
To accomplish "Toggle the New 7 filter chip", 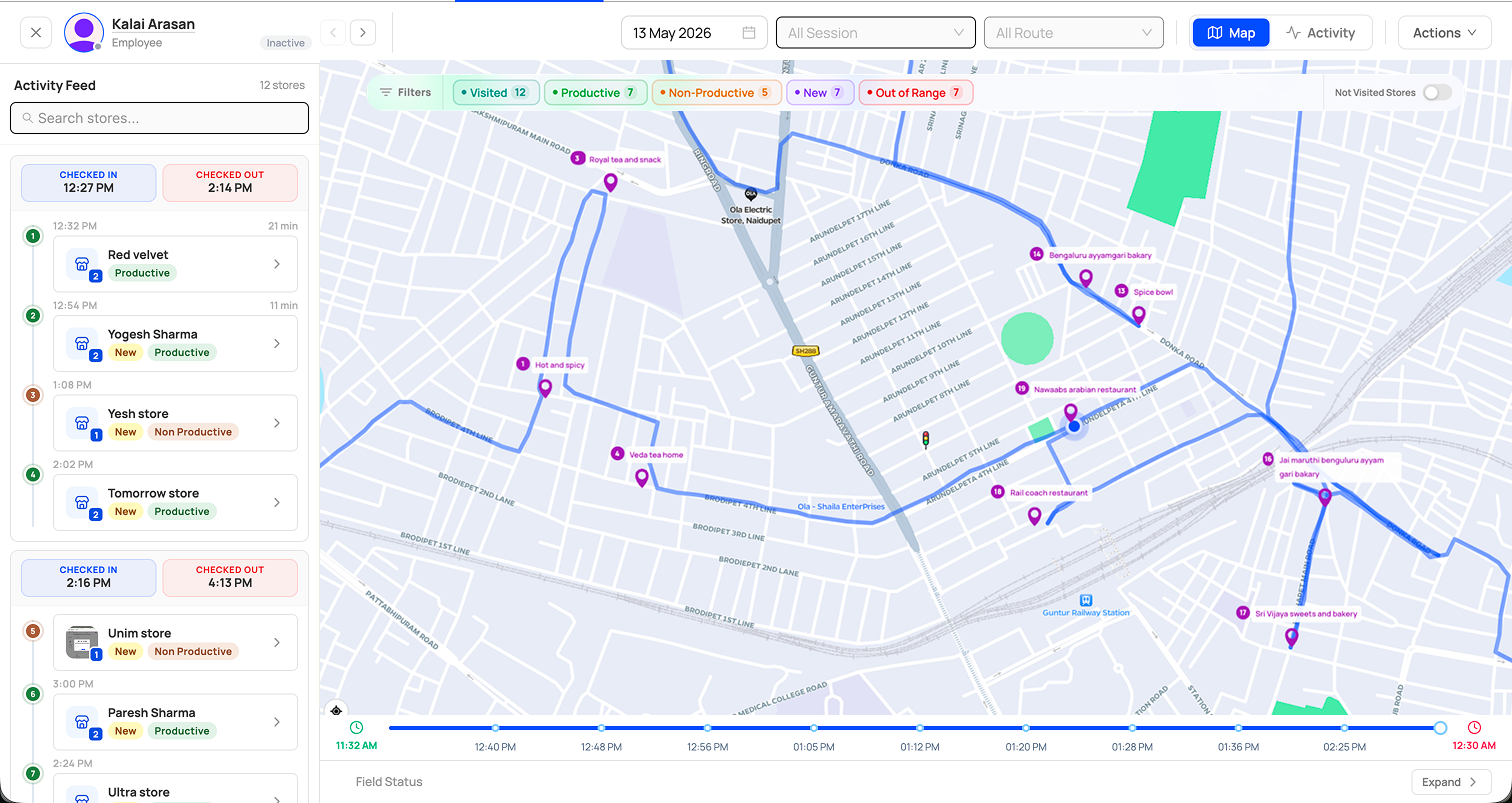I will pos(820,93).
